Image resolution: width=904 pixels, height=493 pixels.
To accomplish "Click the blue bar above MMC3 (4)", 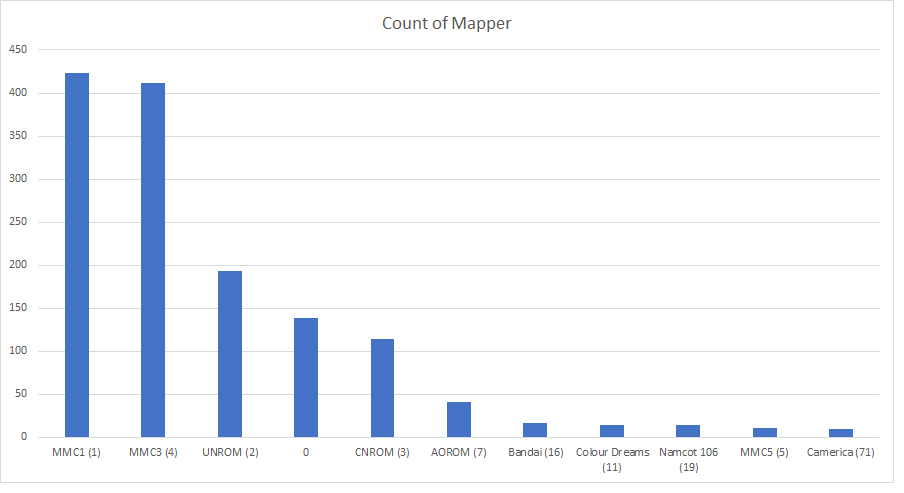I will click(153, 260).
